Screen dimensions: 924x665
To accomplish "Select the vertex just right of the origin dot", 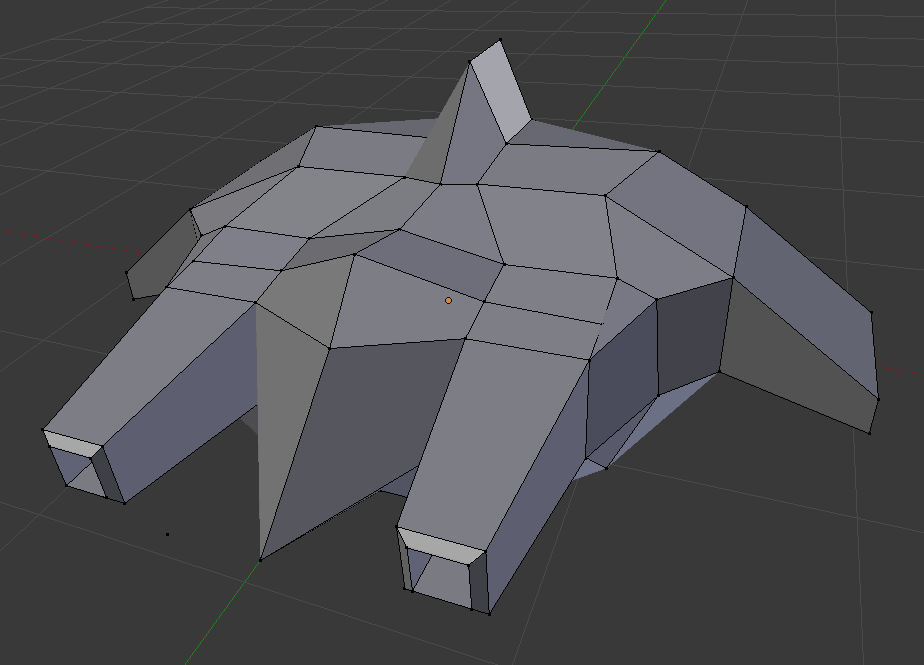I will [485, 301].
